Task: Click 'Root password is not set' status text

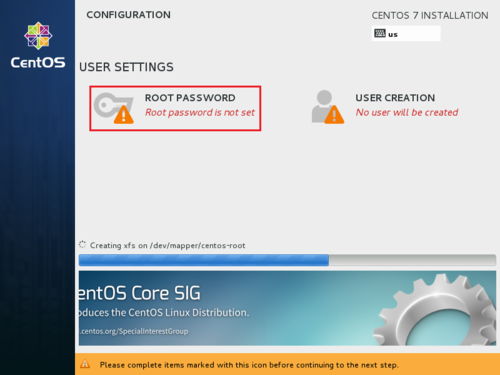Action: tap(200, 113)
